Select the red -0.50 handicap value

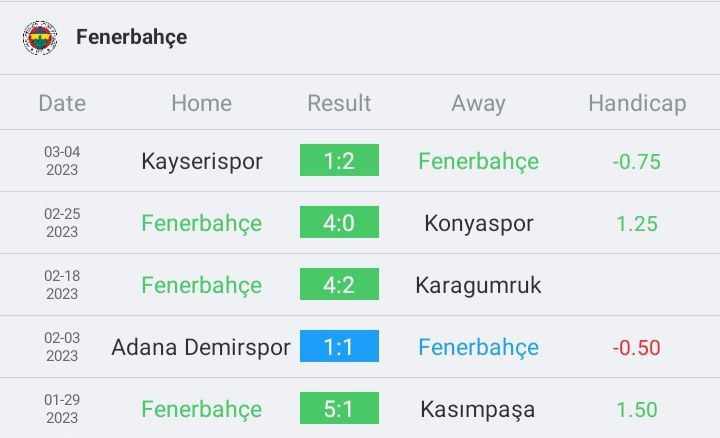[x=636, y=348]
